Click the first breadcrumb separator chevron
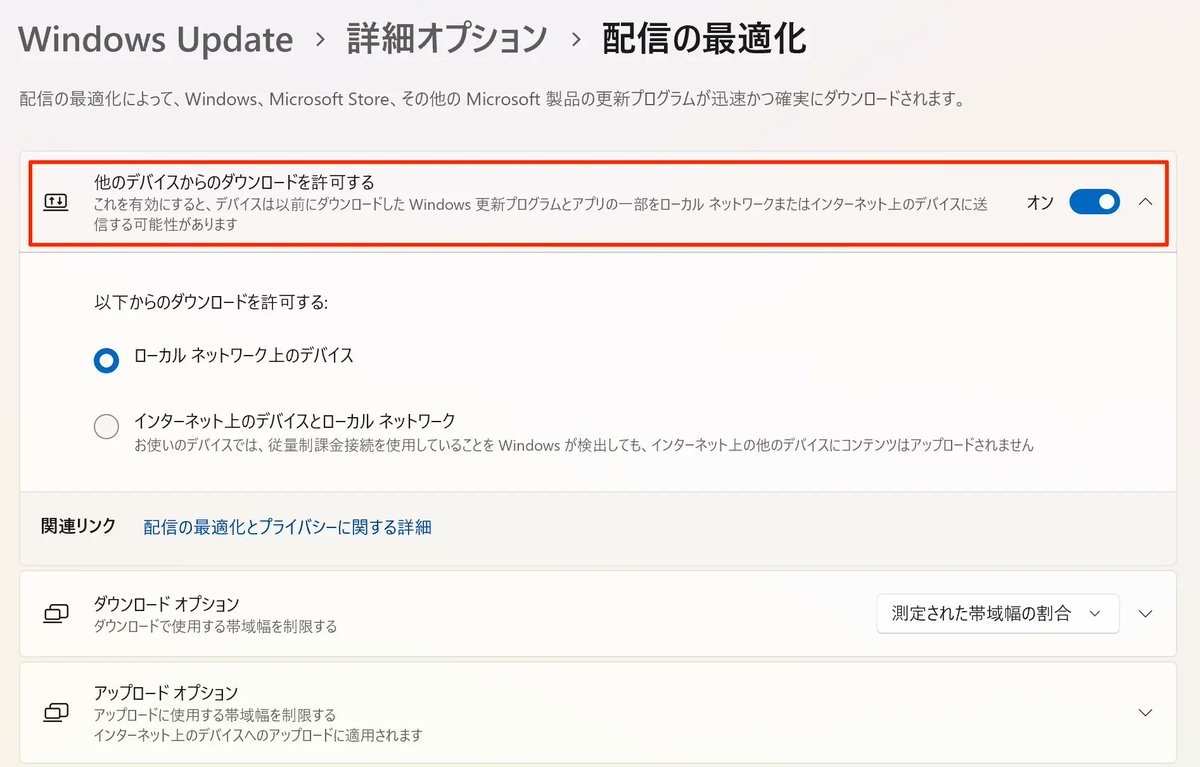 click(320, 41)
